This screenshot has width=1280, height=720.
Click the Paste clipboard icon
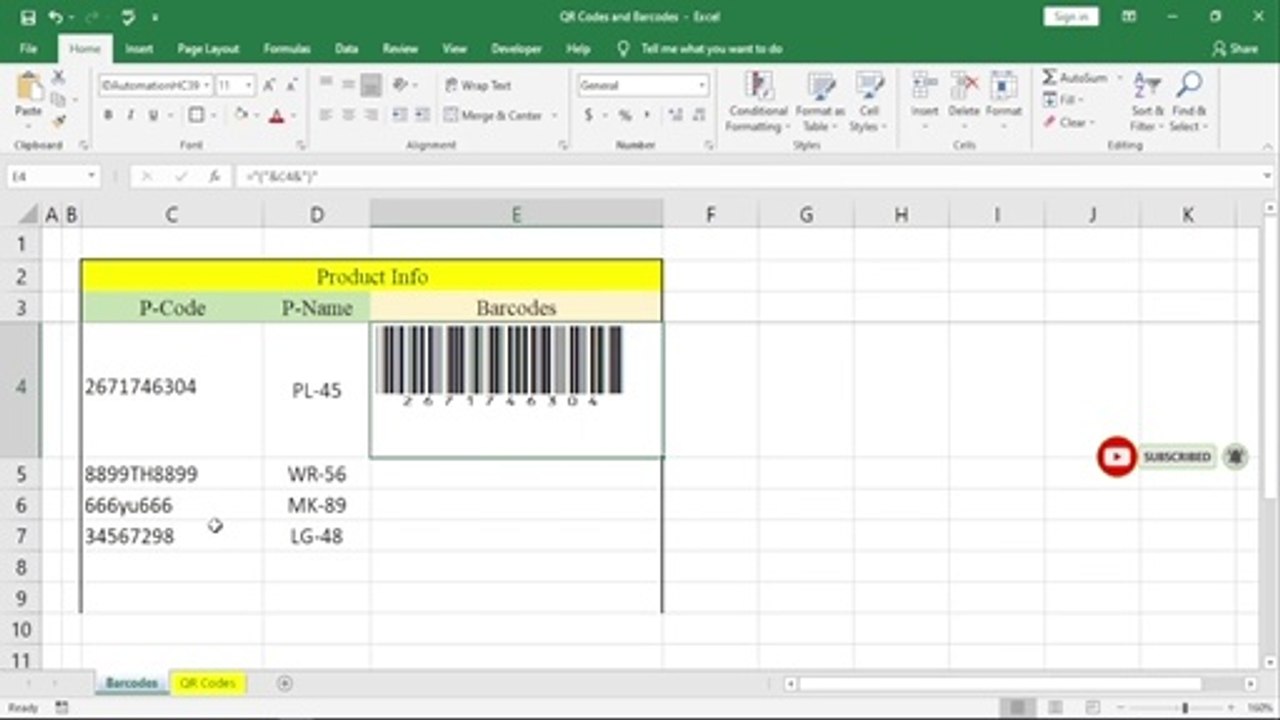(29, 88)
